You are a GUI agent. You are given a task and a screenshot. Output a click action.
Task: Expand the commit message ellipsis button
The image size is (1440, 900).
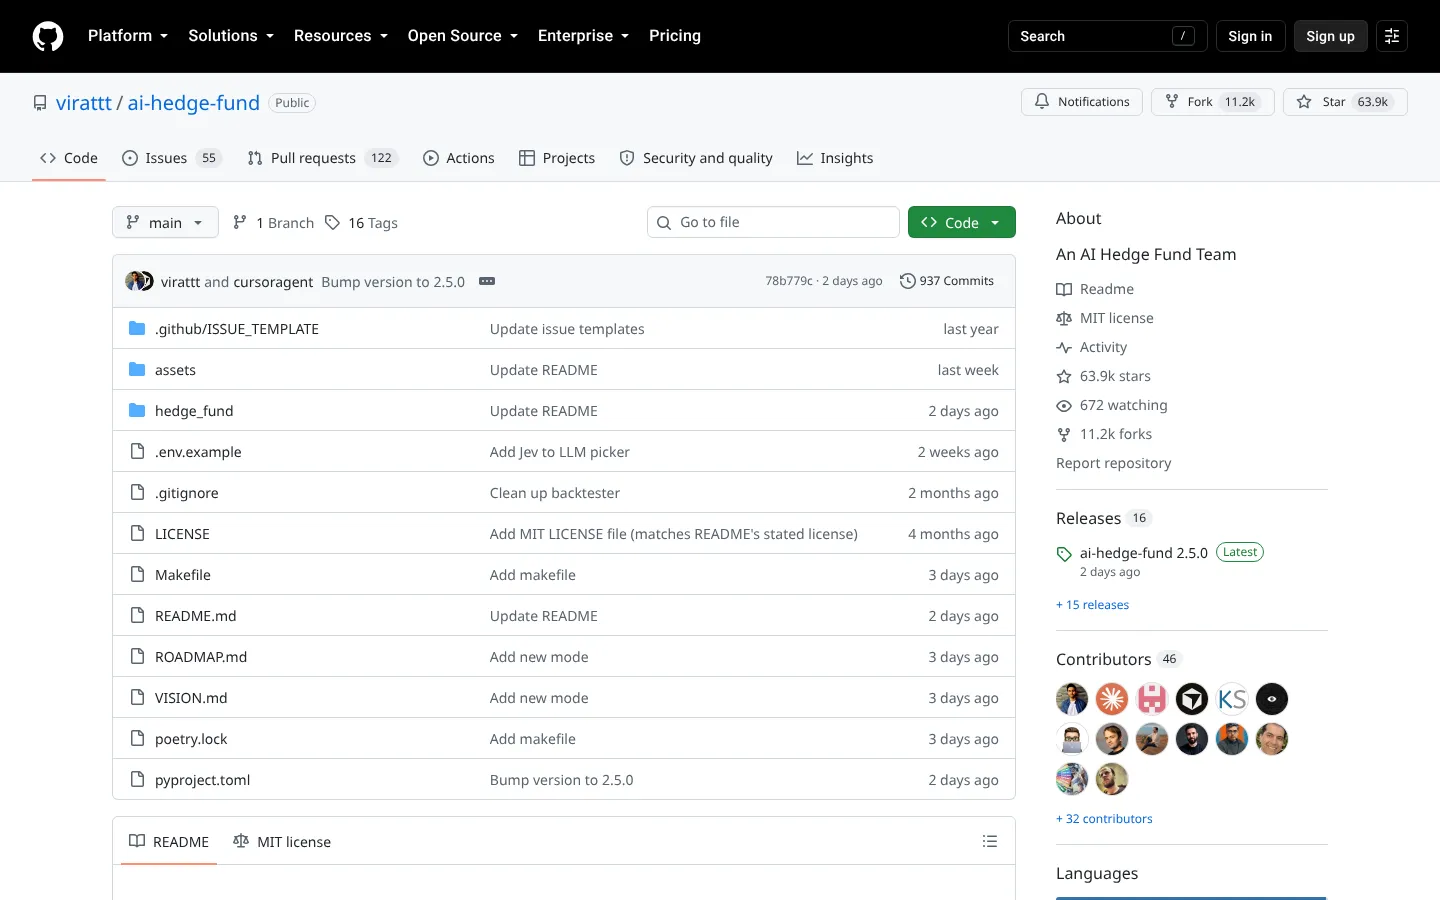click(487, 281)
